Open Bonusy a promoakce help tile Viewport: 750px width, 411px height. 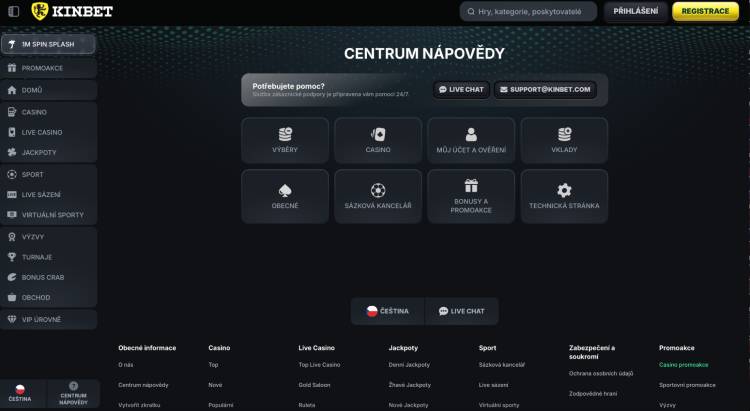pos(471,196)
